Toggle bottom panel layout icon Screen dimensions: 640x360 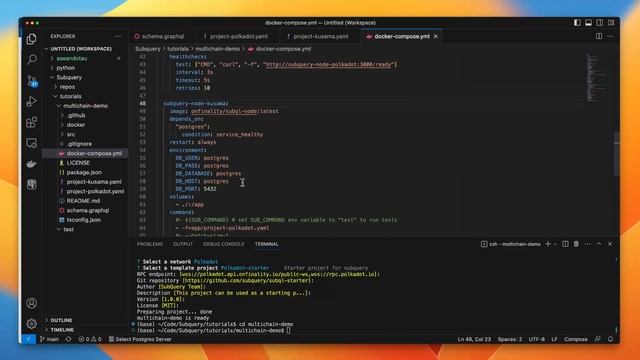click(588, 23)
